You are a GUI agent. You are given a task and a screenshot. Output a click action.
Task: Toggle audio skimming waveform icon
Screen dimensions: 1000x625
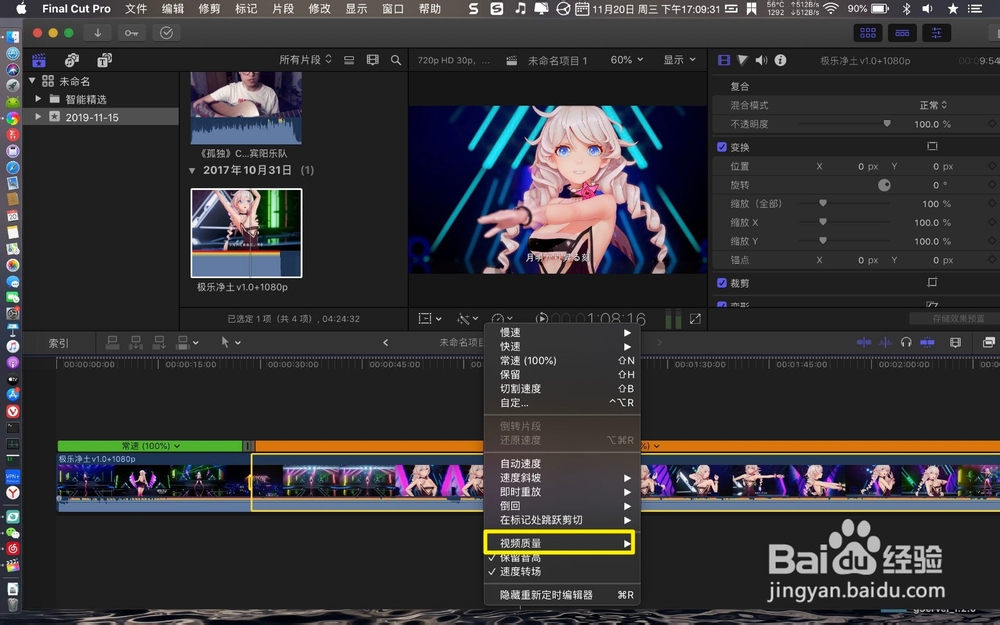(x=885, y=342)
